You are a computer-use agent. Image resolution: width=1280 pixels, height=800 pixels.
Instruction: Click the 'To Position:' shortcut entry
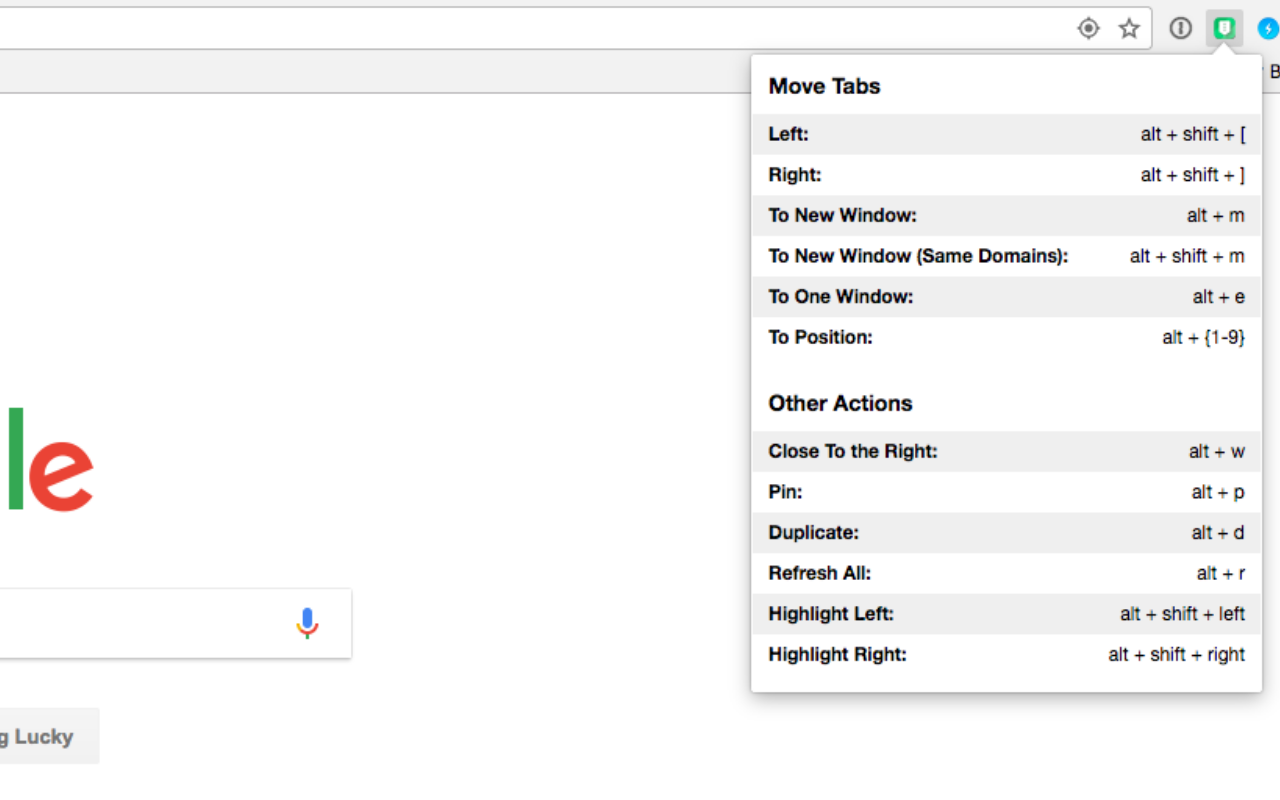coord(1005,337)
